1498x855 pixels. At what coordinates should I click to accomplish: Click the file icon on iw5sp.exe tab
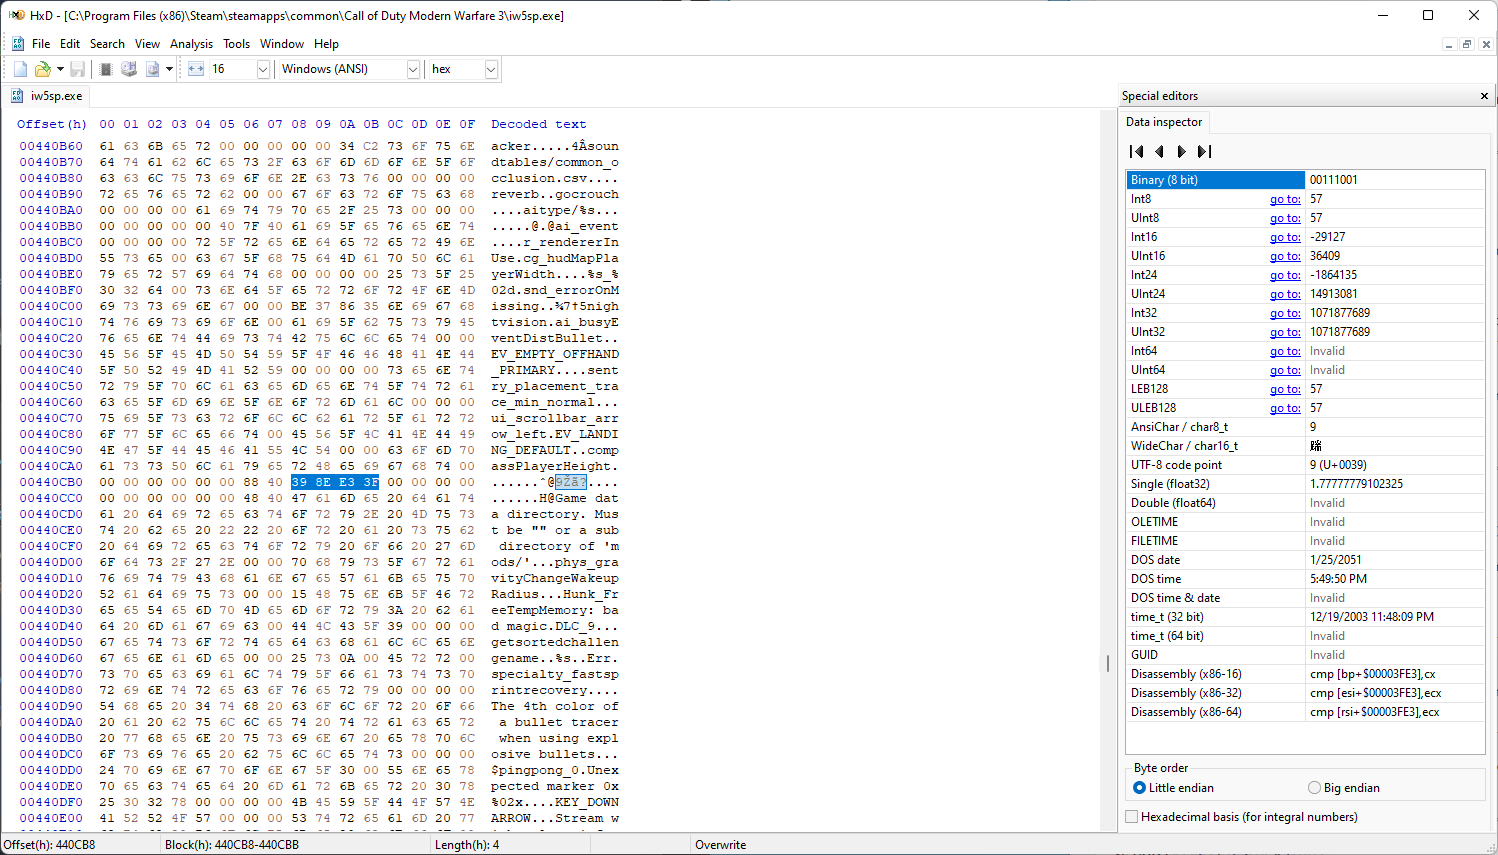tap(17, 96)
